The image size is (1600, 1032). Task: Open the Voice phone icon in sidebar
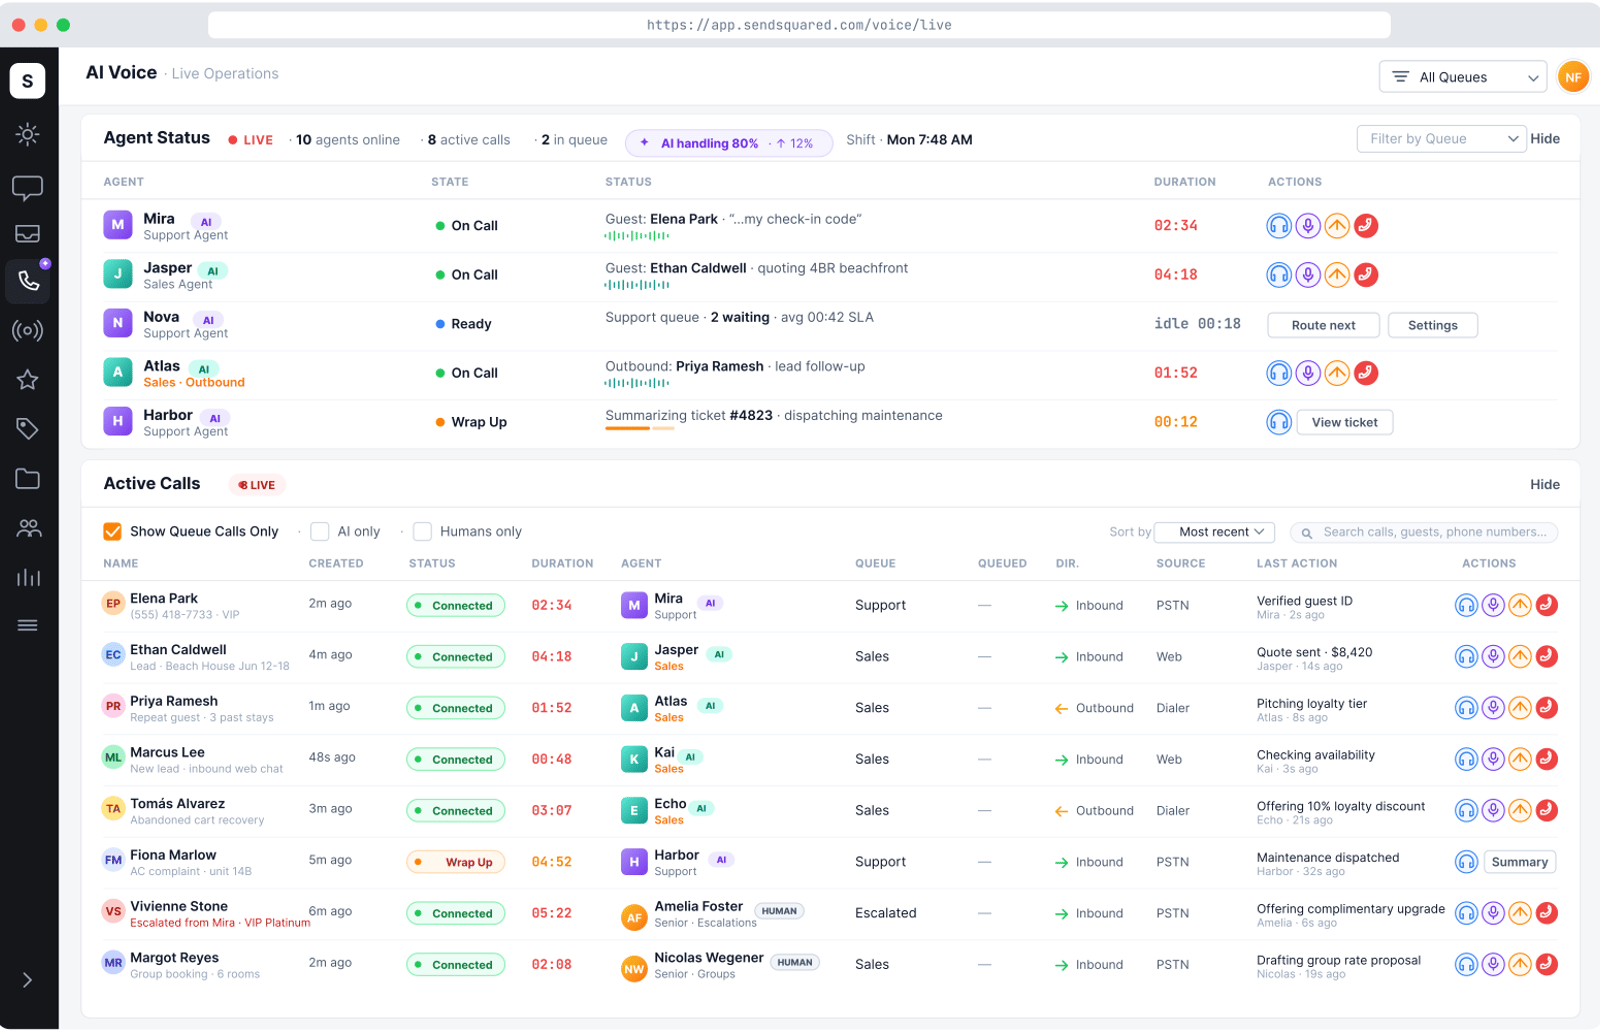[28, 281]
